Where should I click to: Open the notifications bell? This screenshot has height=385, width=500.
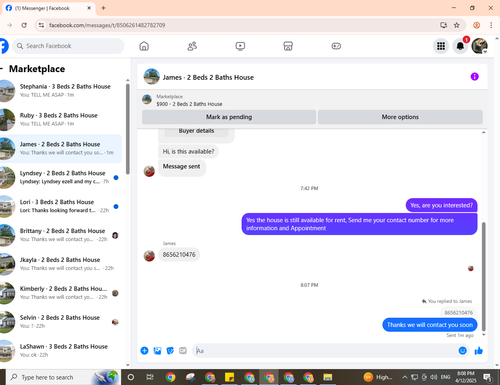[x=460, y=46]
